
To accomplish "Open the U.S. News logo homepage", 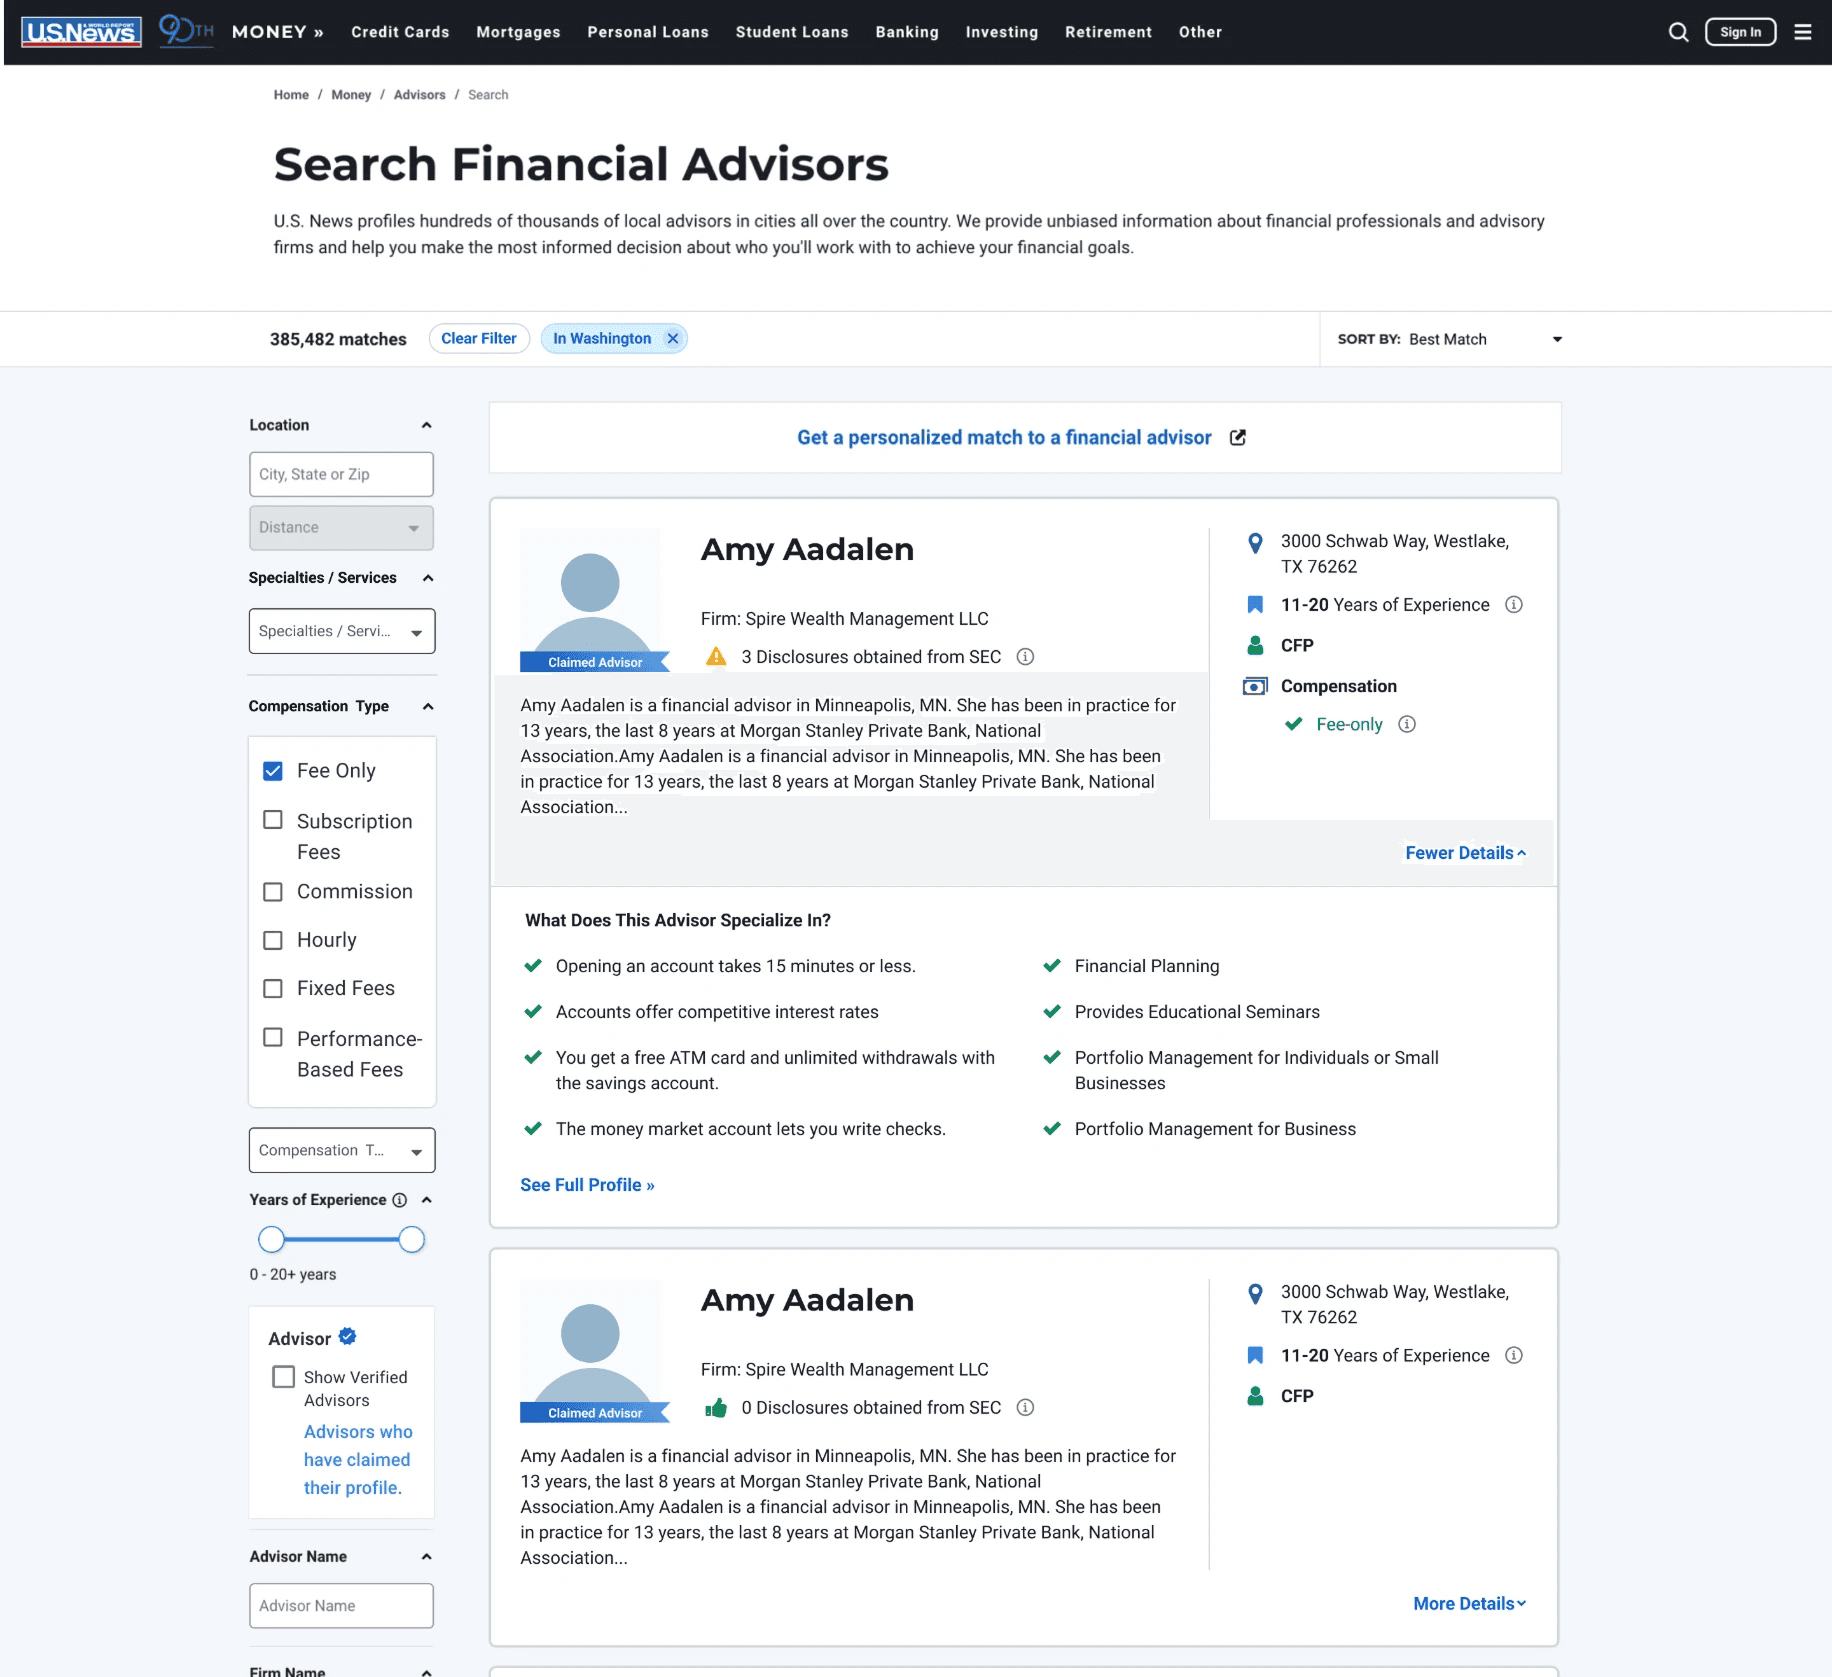I will [x=81, y=32].
